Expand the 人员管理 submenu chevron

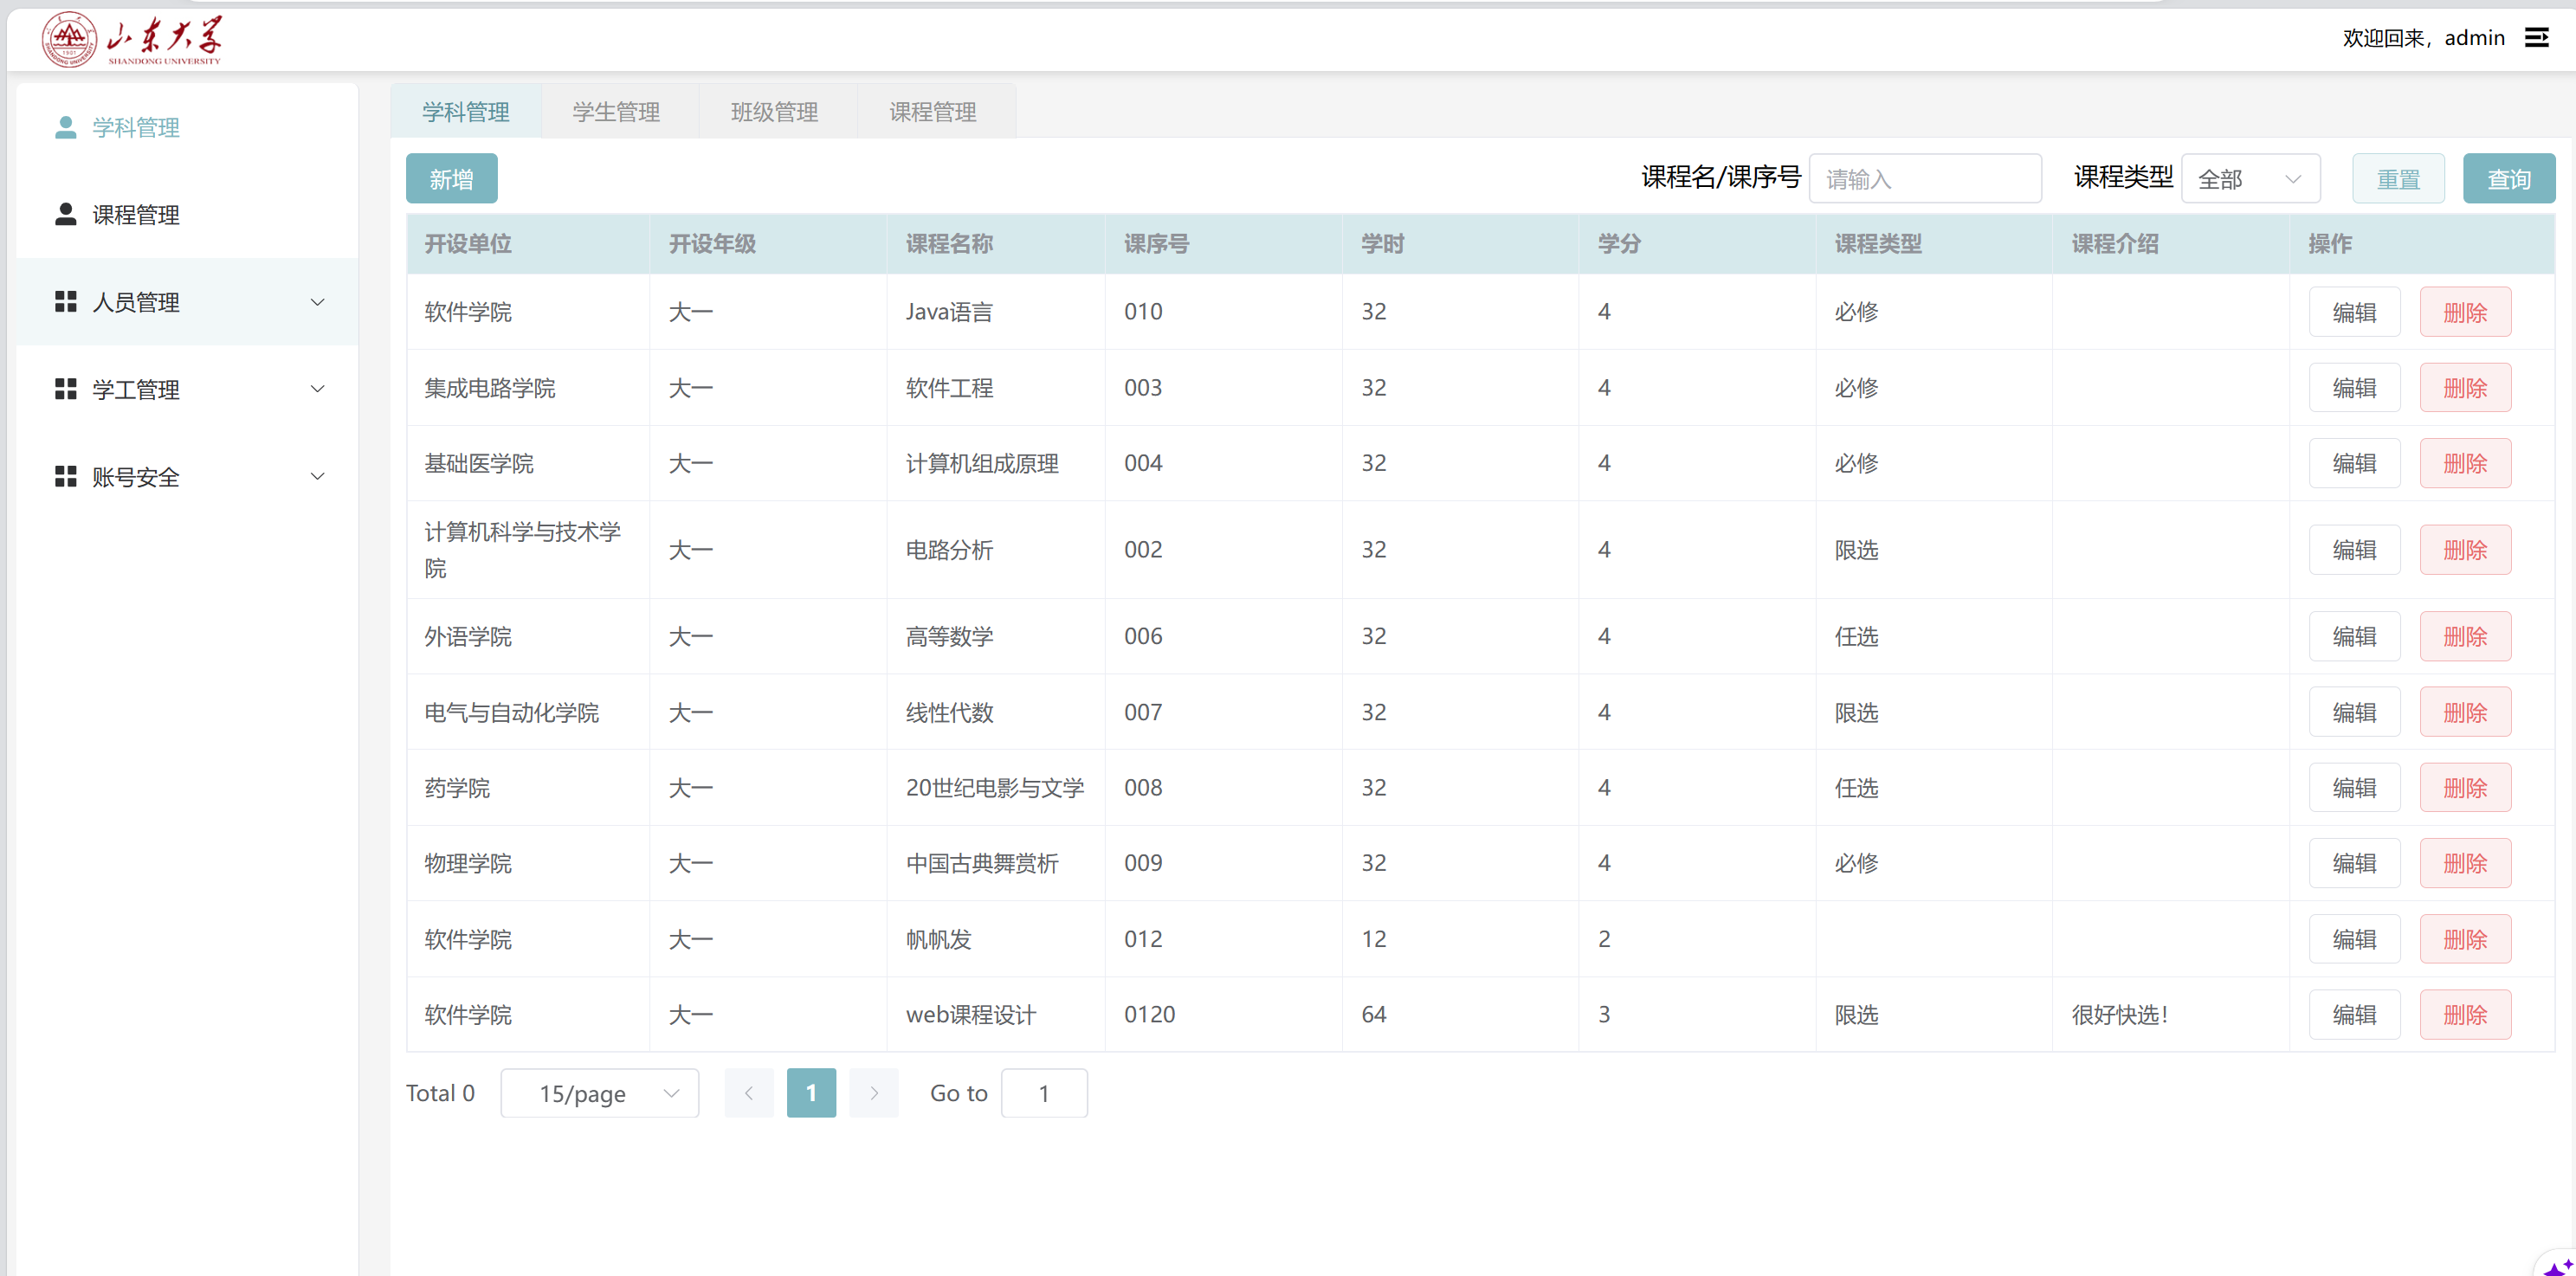(x=318, y=302)
